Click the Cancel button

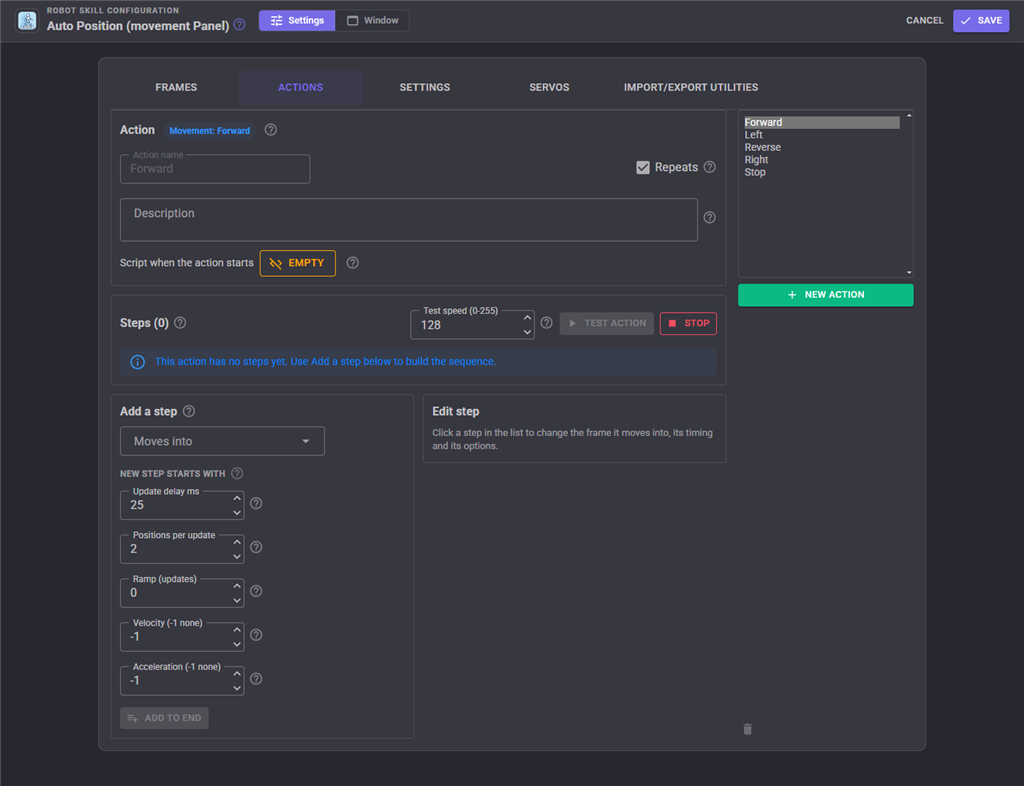pyautogui.click(x=924, y=20)
